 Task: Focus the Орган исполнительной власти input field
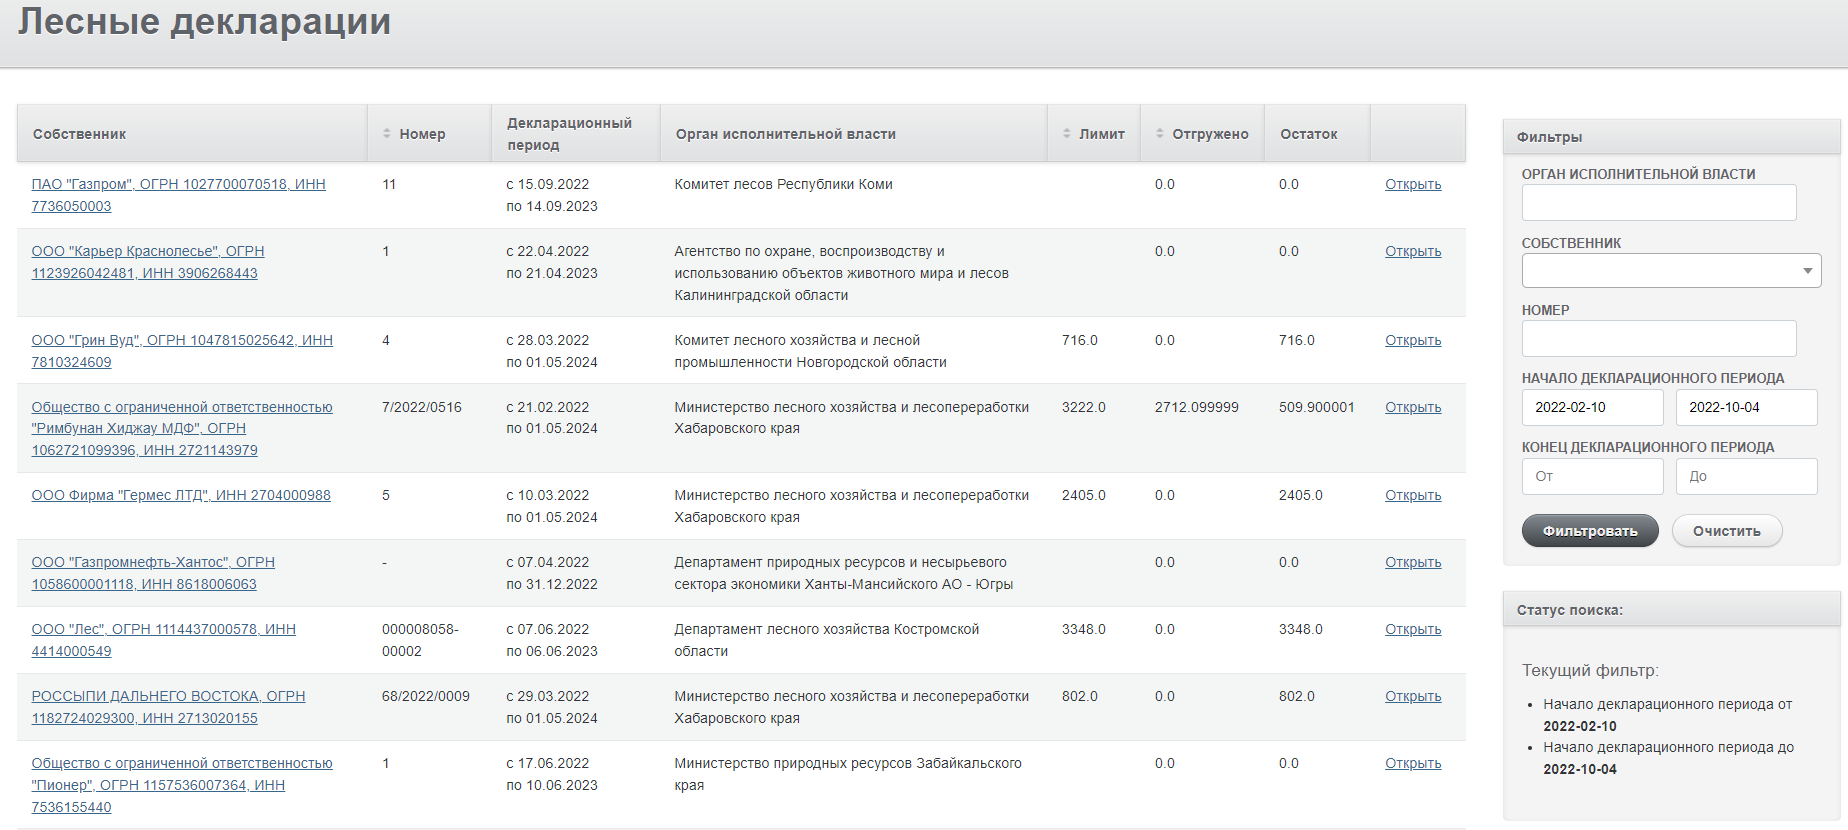click(1659, 203)
